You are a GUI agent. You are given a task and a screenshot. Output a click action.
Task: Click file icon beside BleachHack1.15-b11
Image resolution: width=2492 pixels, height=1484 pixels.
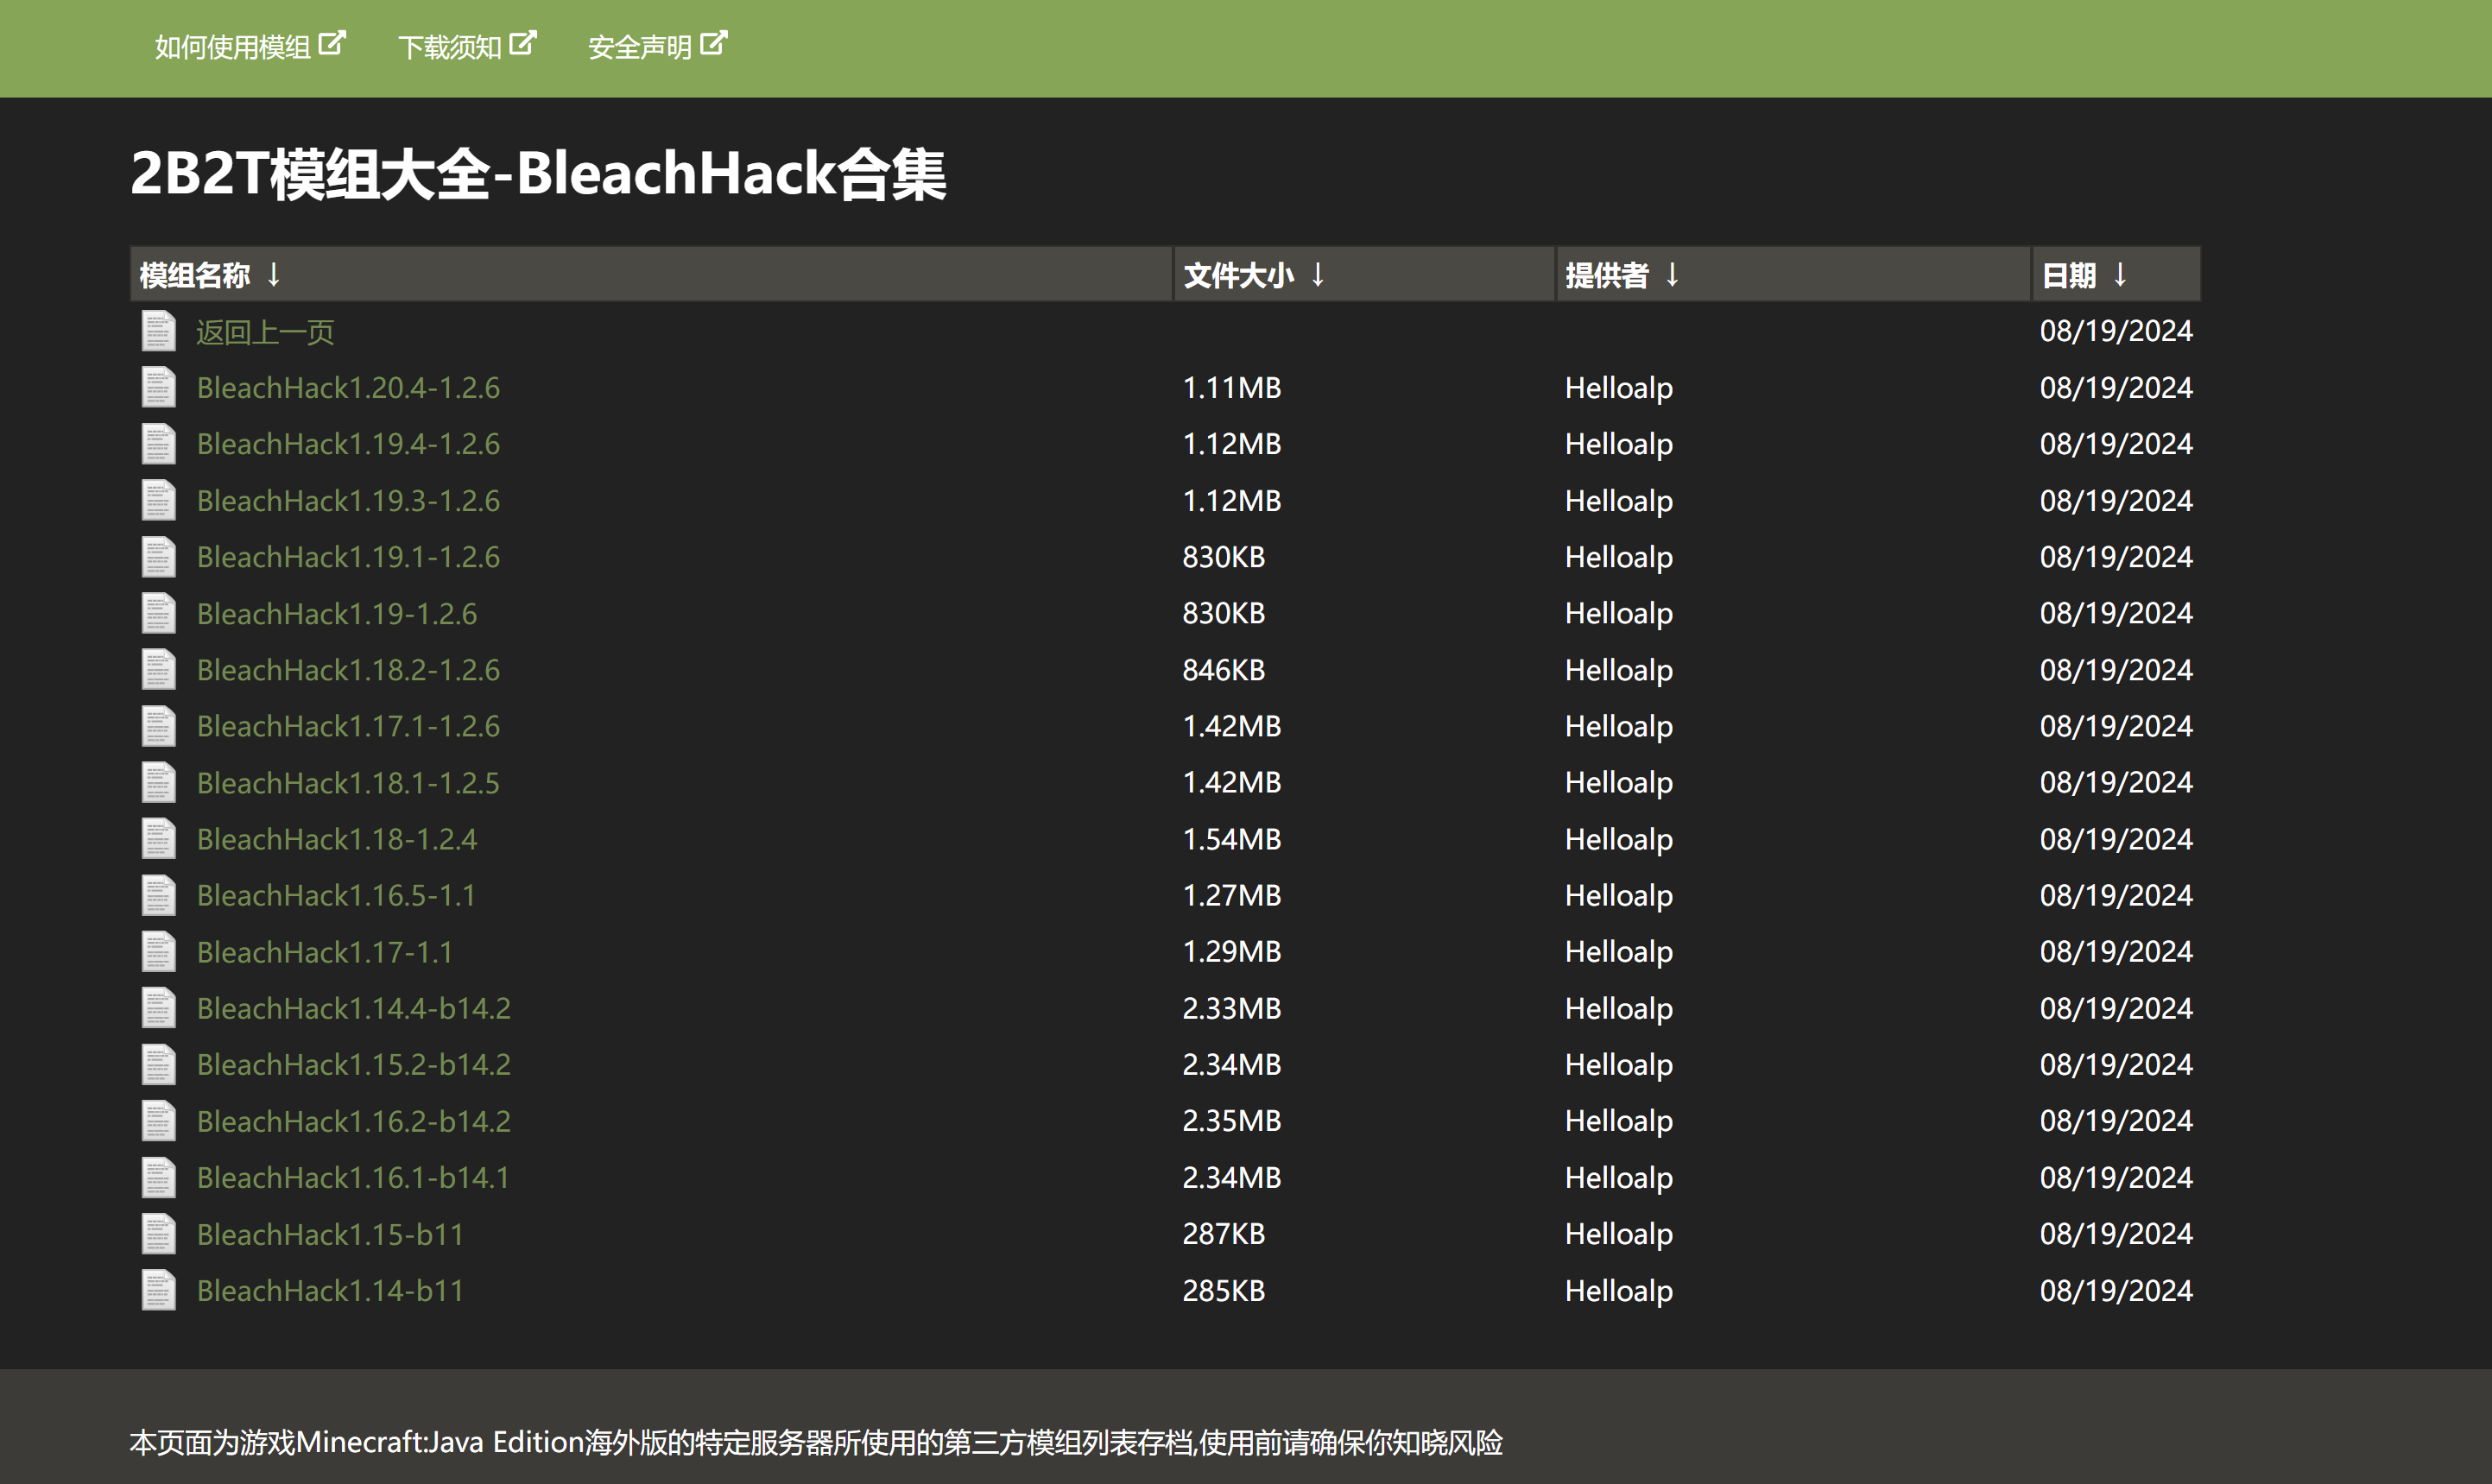(x=158, y=1234)
